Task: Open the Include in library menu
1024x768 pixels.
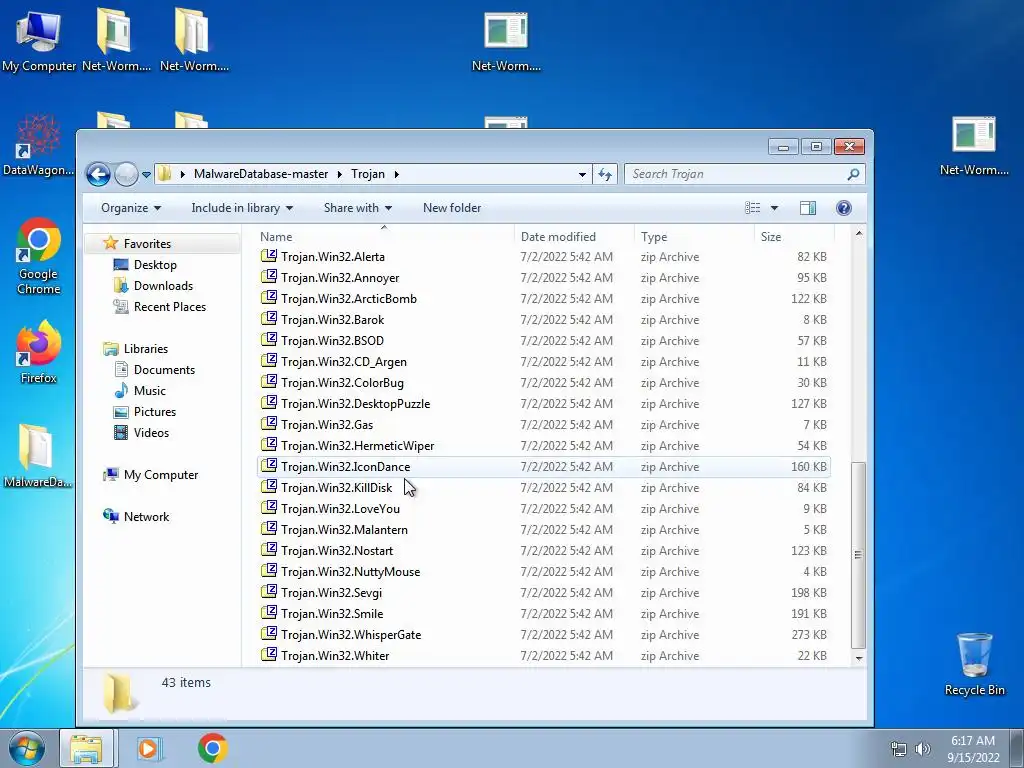Action: click(x=242, y=208)
